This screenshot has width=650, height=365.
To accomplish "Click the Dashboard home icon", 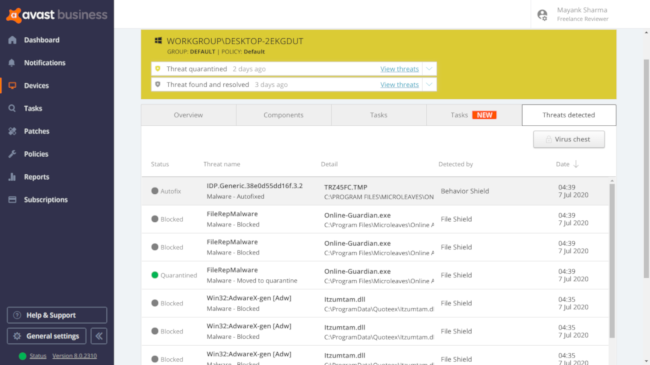I will pos(12,40).
